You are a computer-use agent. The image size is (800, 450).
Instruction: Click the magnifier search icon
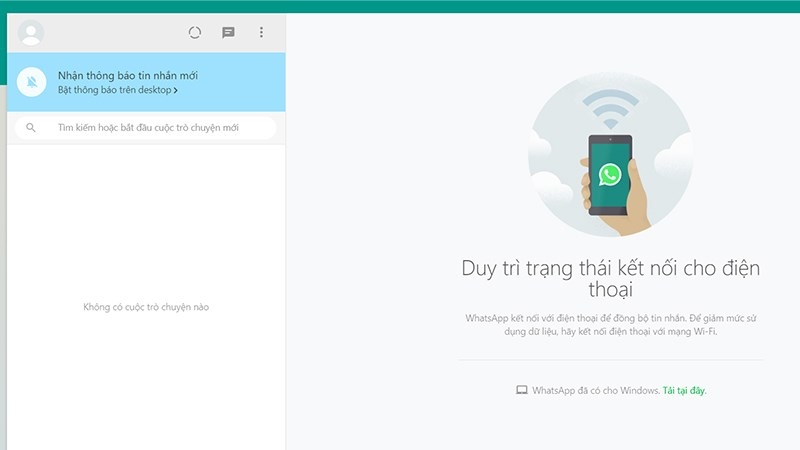[x=32, y=128]
